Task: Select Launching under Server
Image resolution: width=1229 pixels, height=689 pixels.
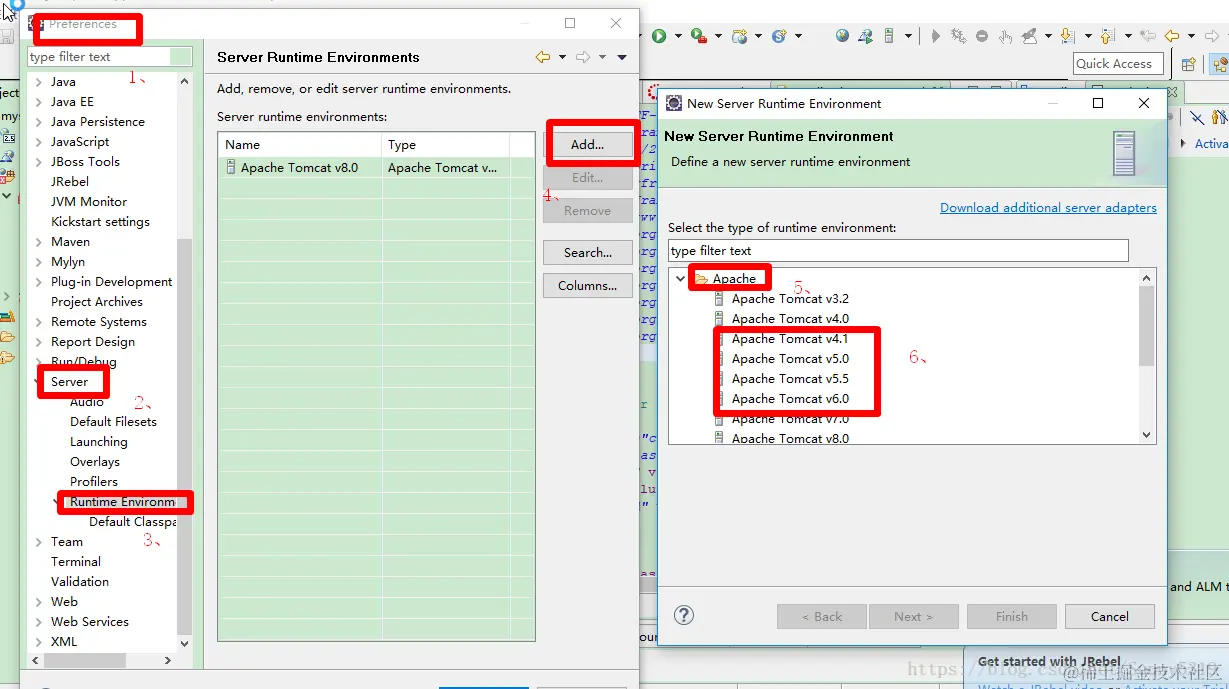Action: (99, 442)
